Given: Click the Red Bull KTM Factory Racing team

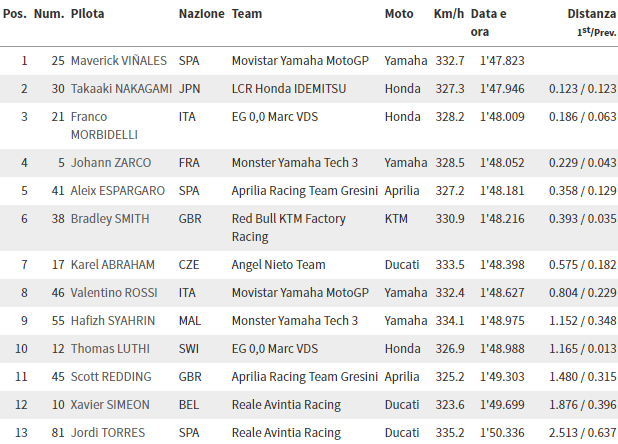Looking at the screenshot, I should (288, 227).
